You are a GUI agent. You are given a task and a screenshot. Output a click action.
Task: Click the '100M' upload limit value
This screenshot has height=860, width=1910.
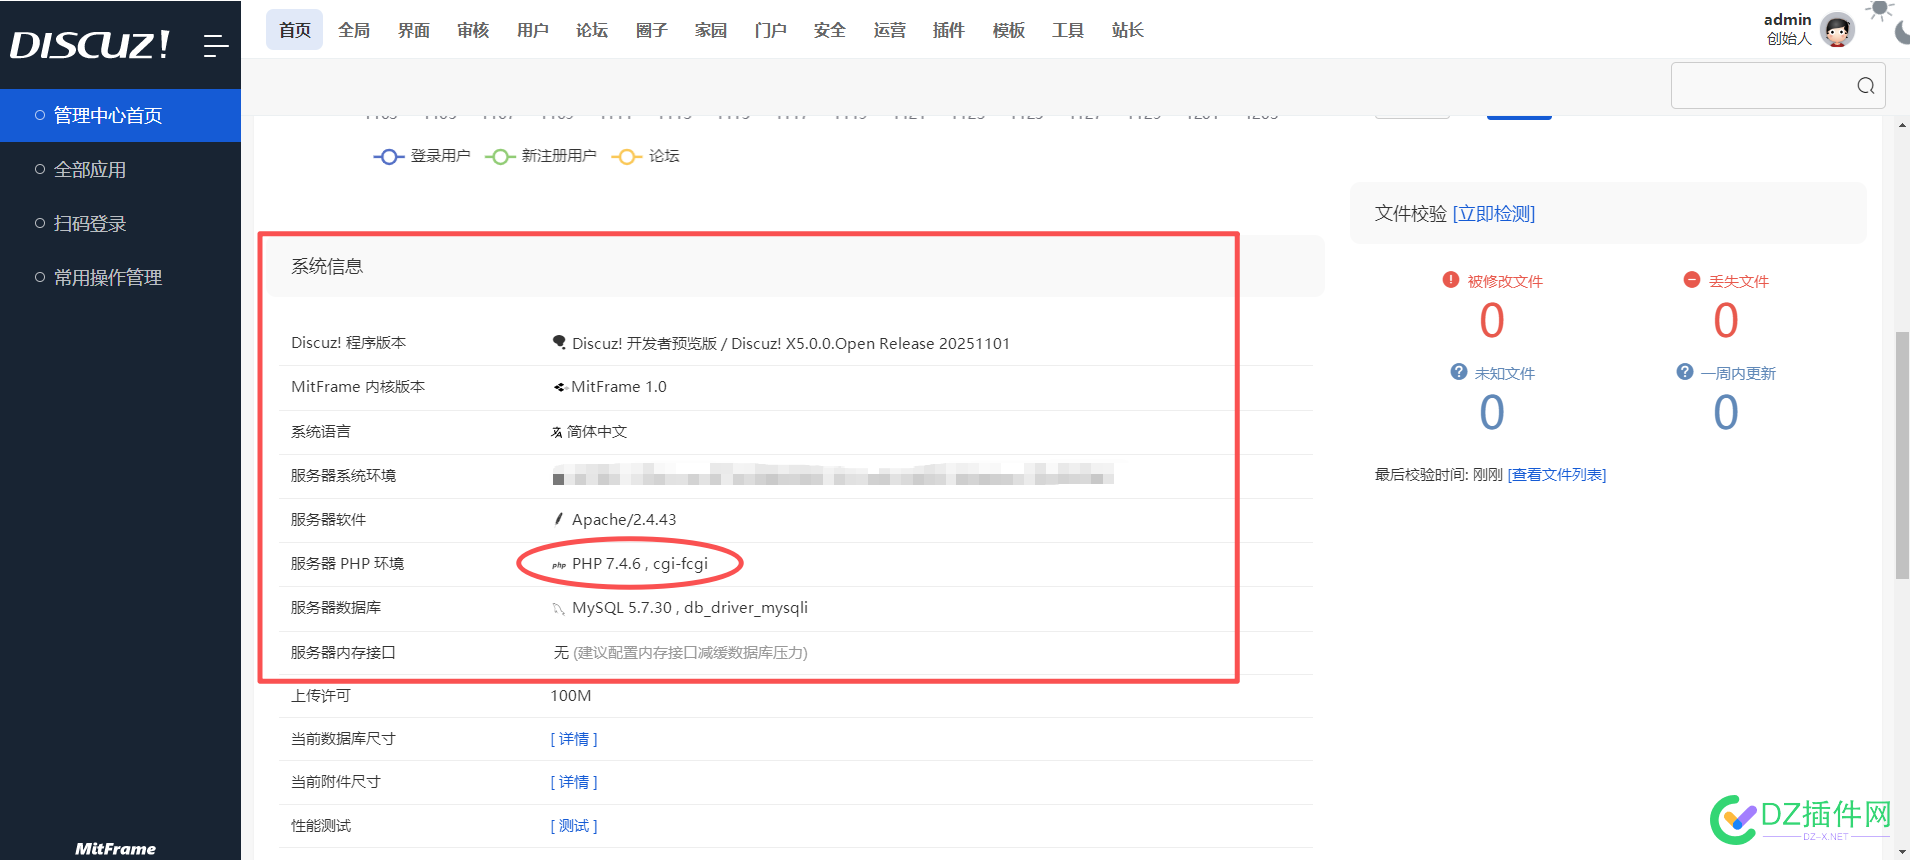571,696
